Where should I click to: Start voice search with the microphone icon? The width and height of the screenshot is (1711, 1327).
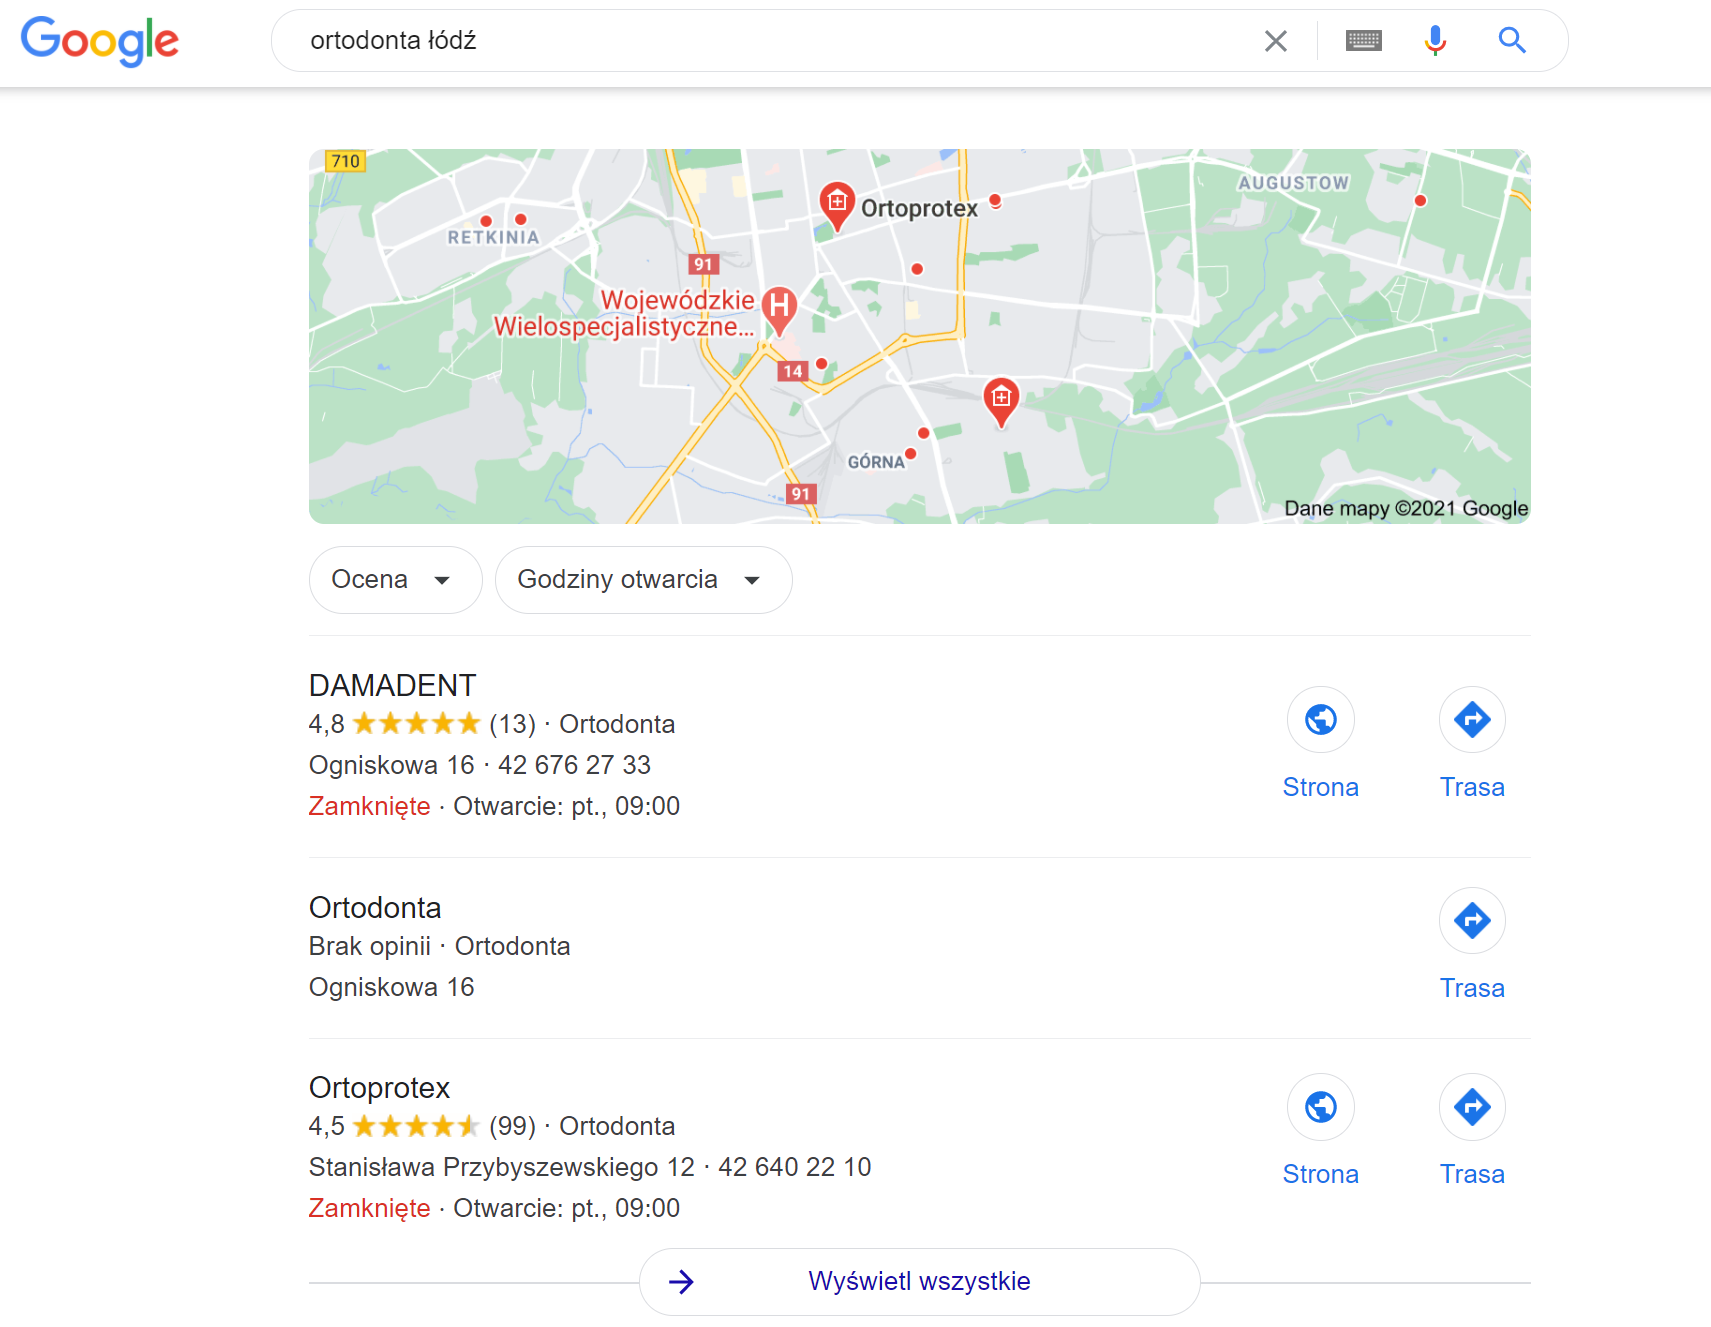pyautogui.click(x=1435, y=40)
